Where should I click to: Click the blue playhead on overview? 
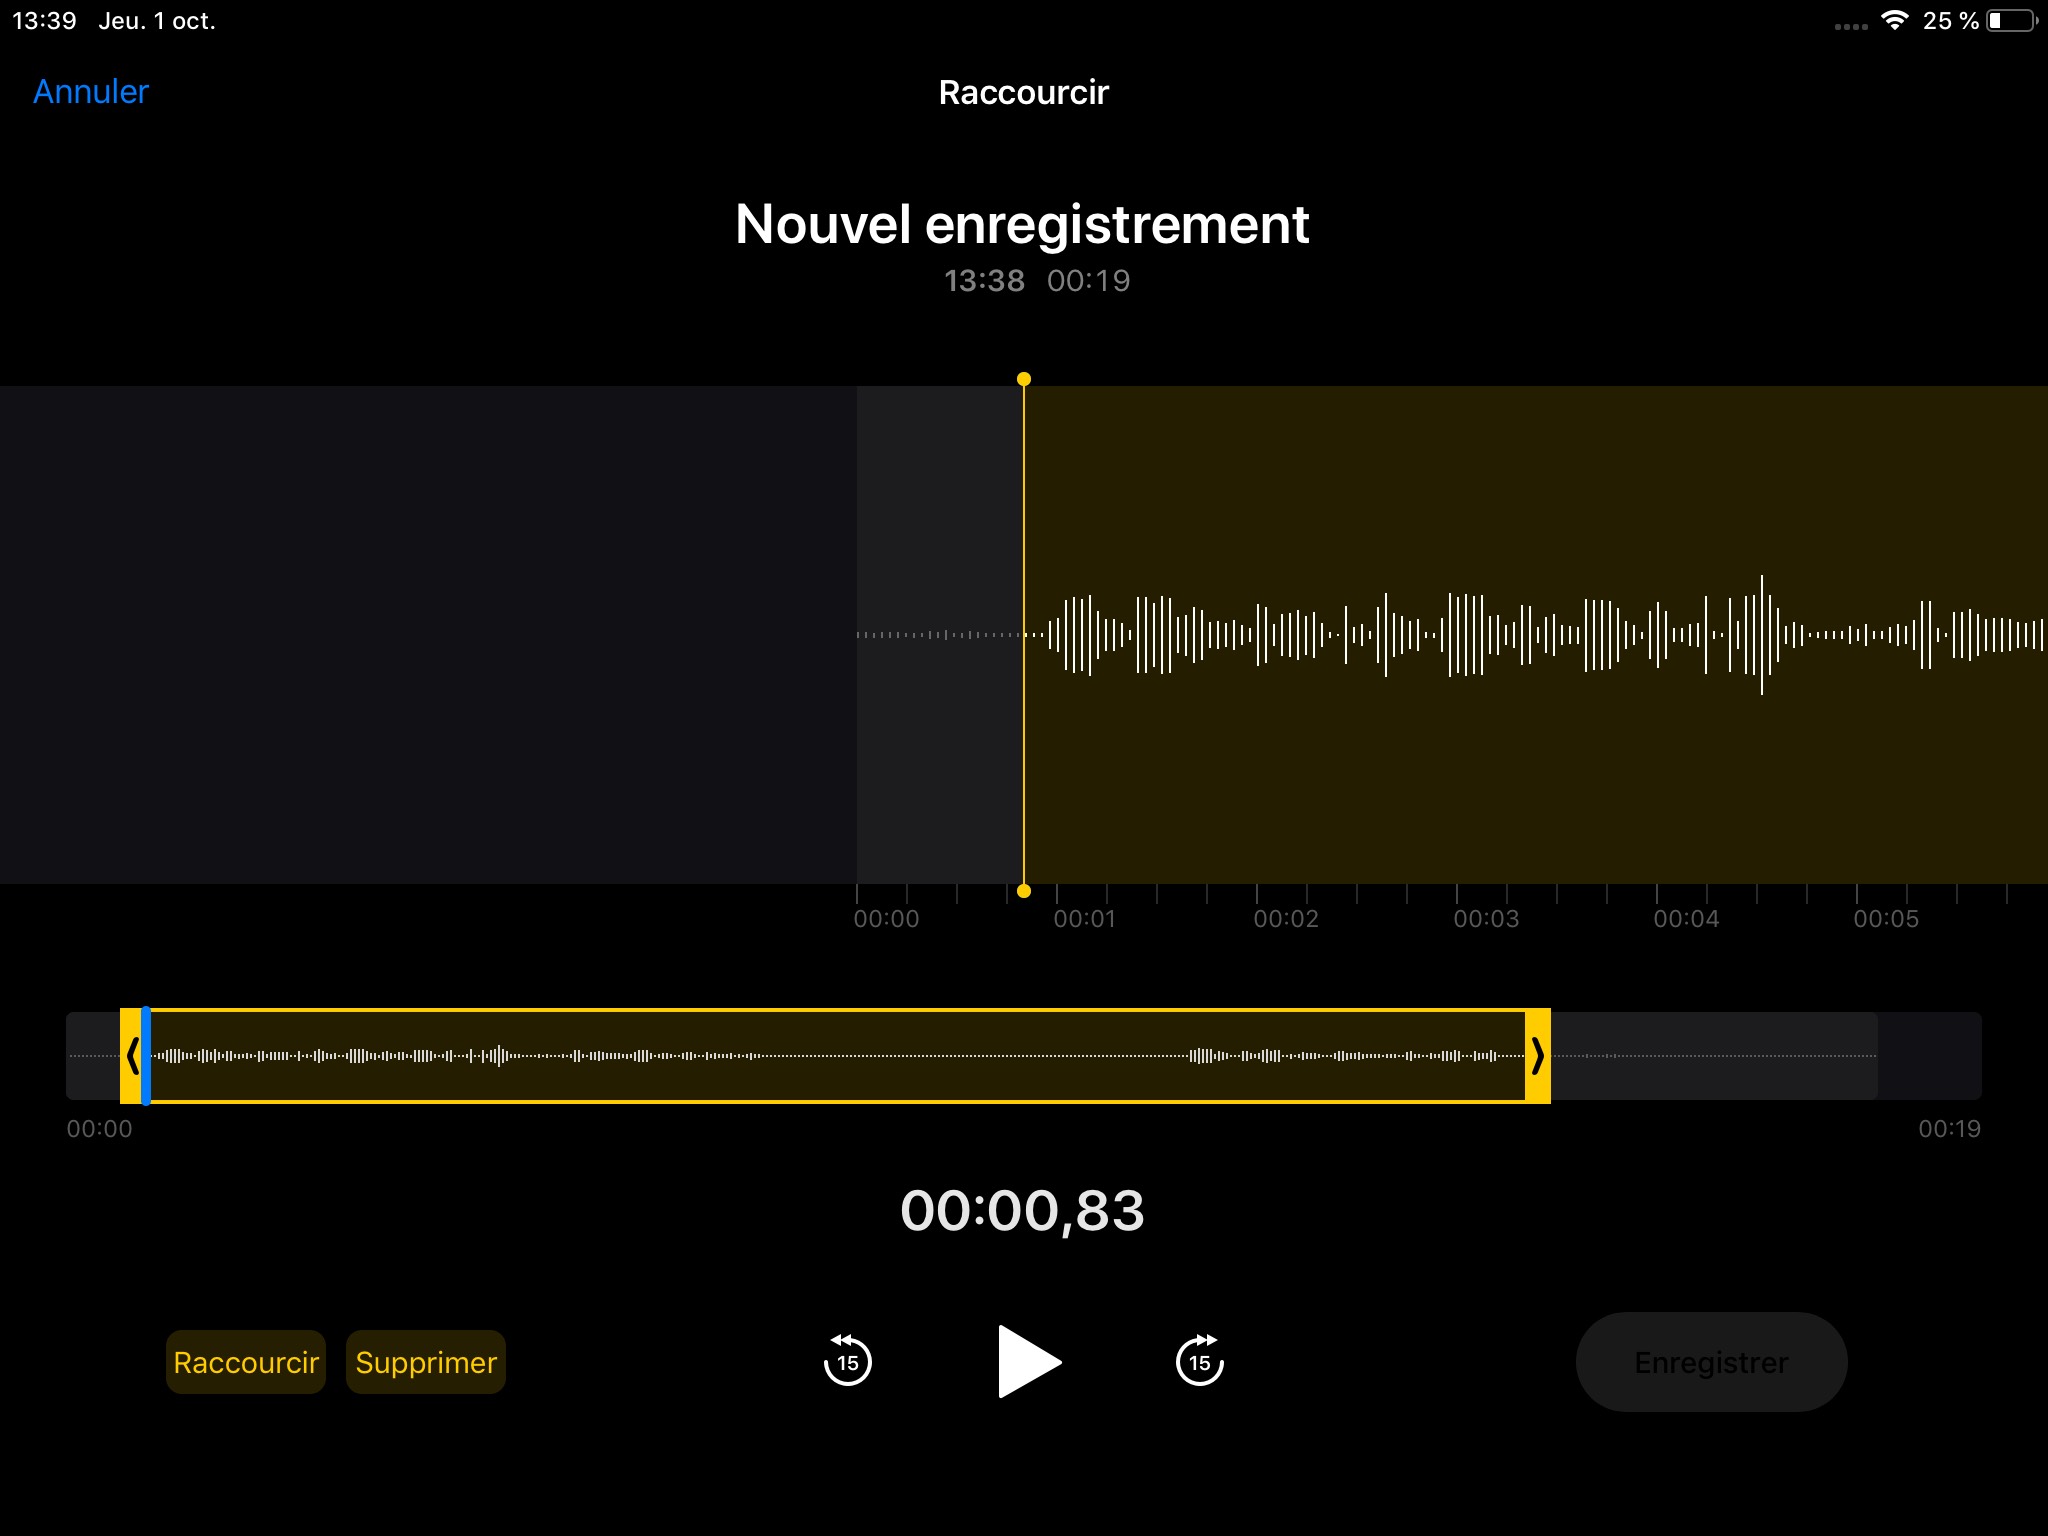(146, 1056)
